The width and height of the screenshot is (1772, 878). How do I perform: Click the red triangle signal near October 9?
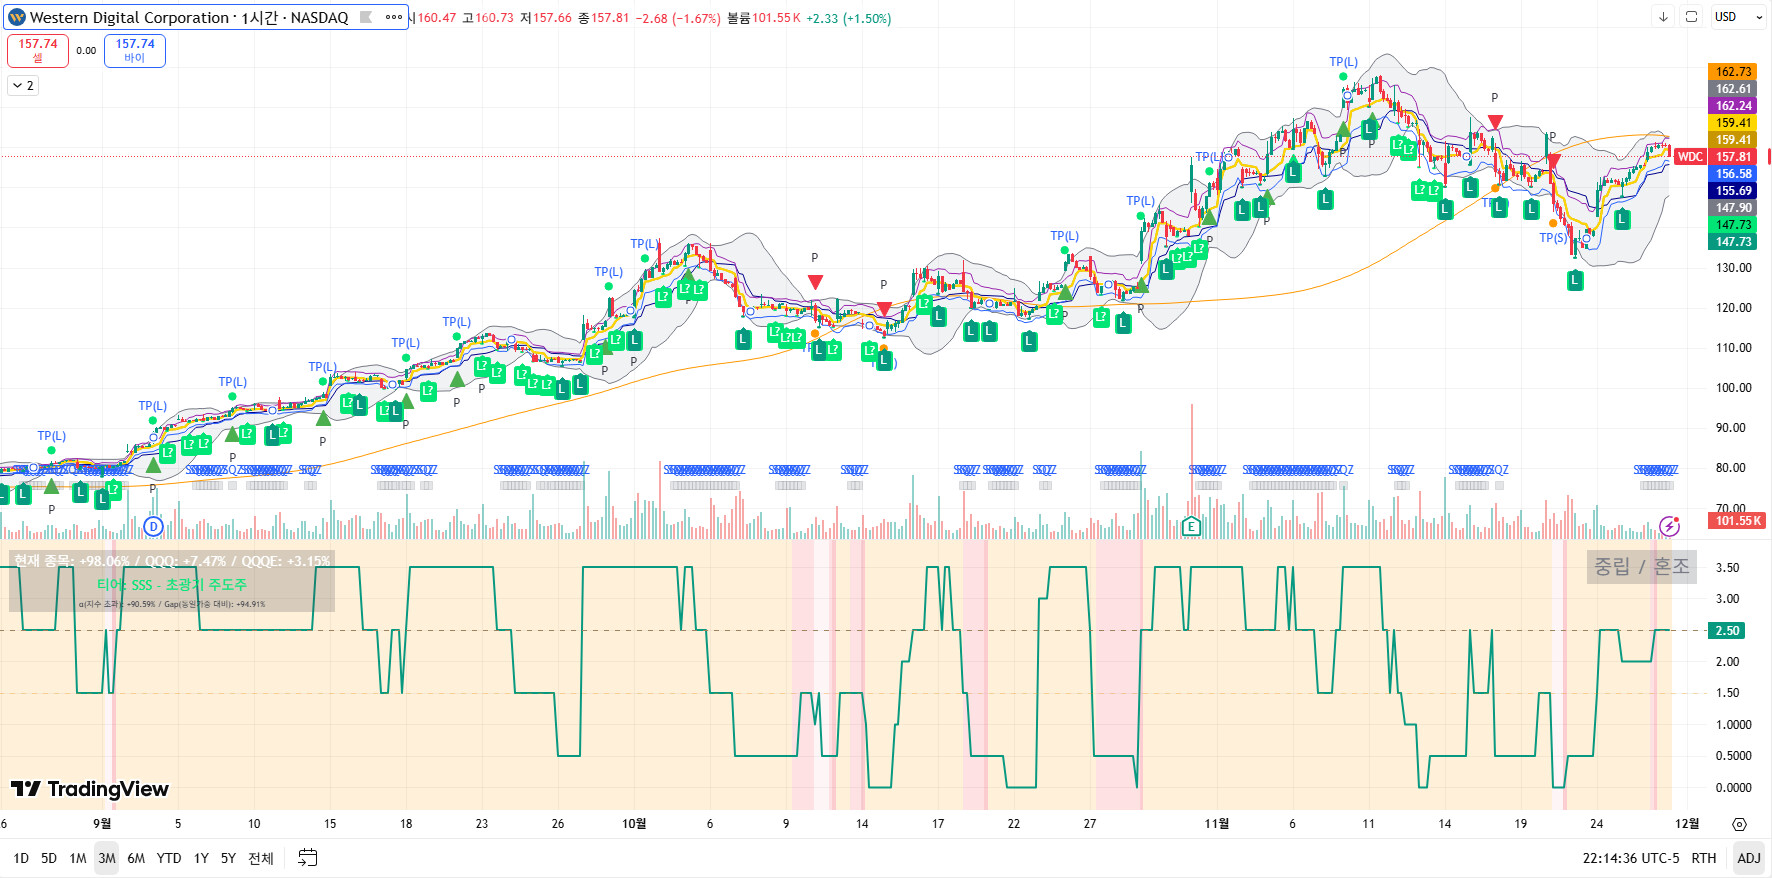click(x=815, y=282)
